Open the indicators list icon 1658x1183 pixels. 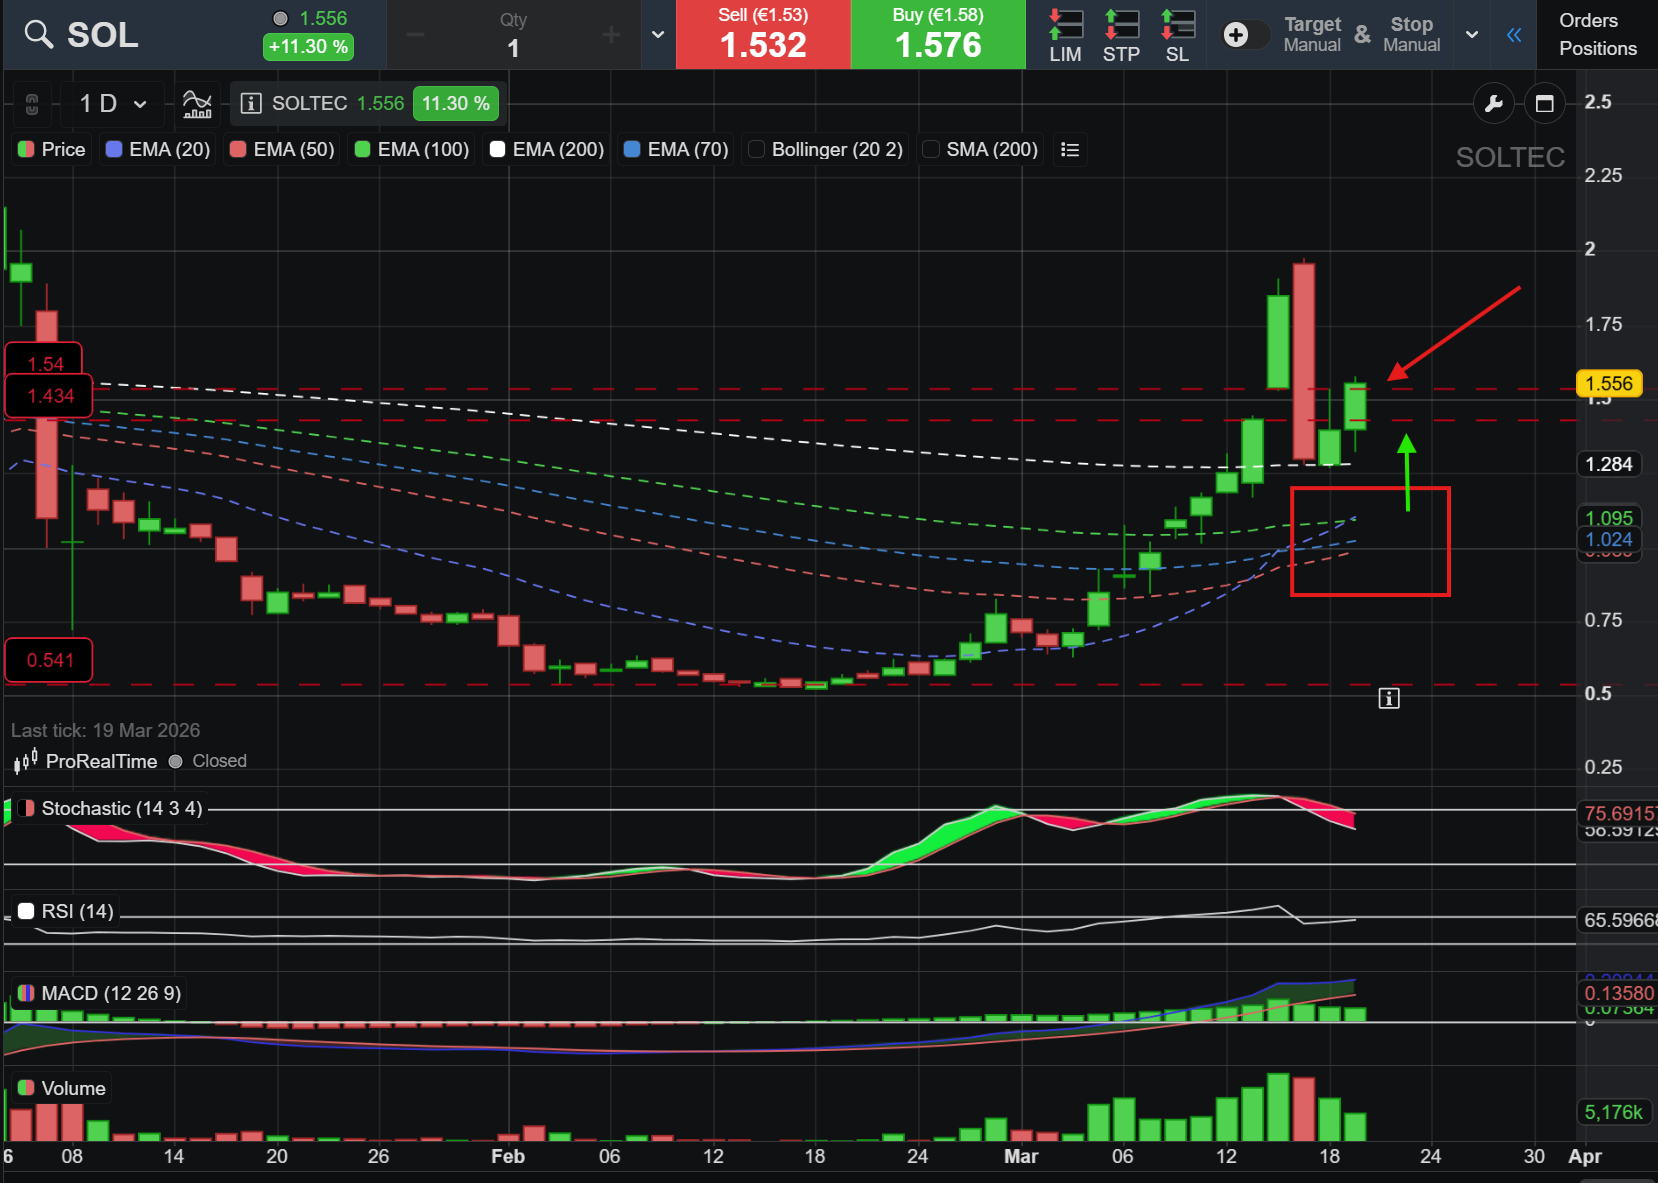click(1070, 149)
